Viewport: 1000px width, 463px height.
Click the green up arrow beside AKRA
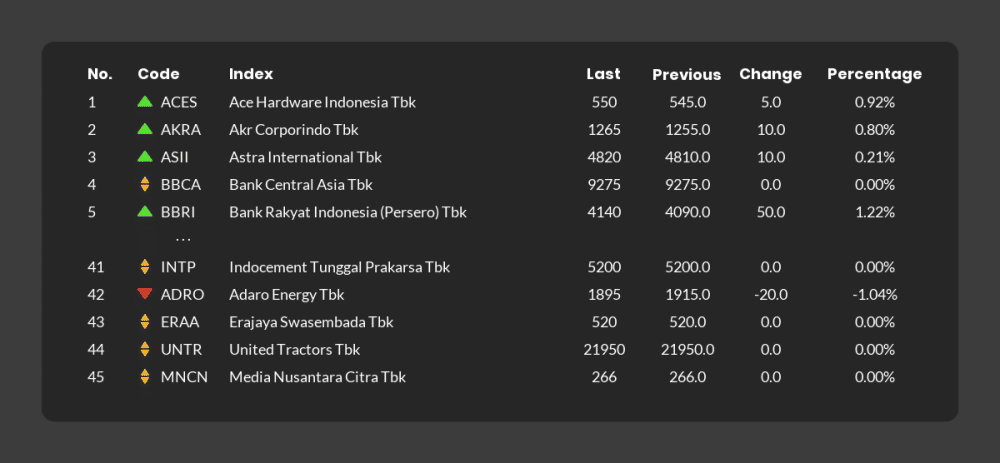coord(145,129)
